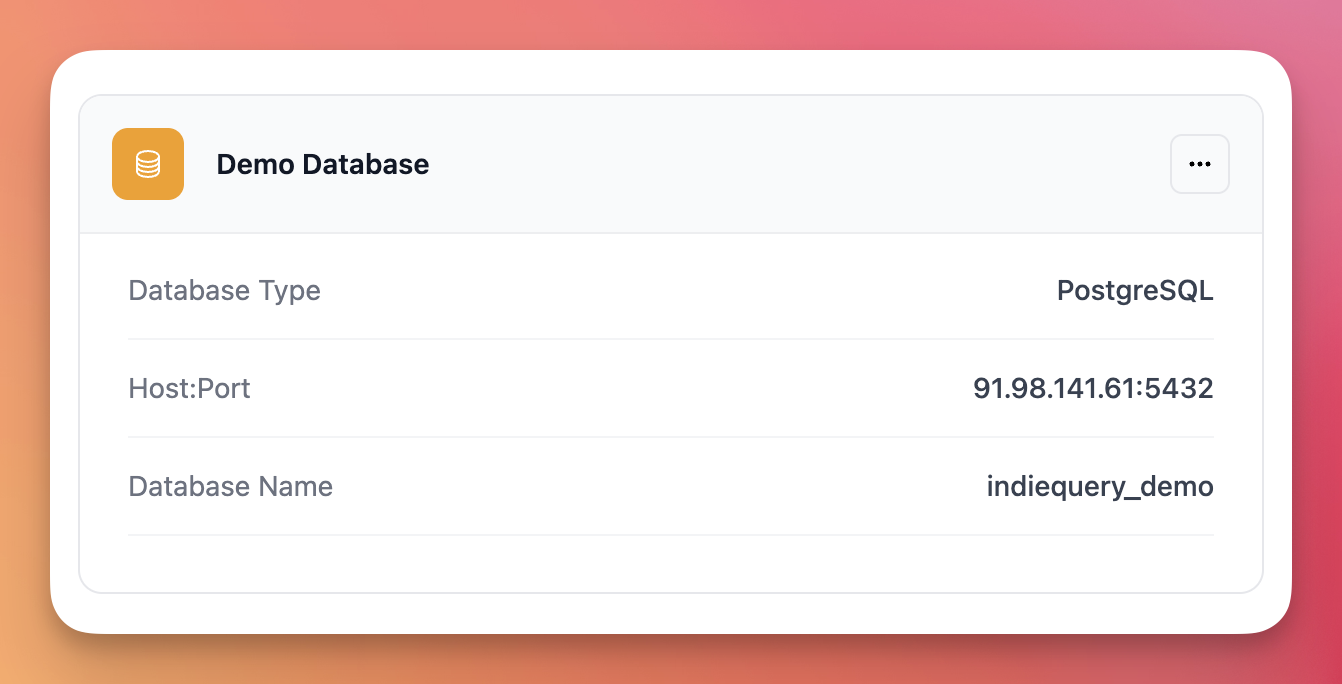Click the PostgreSQL value text
The height and width of the screenshot is (684, 1342).
[x=1135, y=291]
